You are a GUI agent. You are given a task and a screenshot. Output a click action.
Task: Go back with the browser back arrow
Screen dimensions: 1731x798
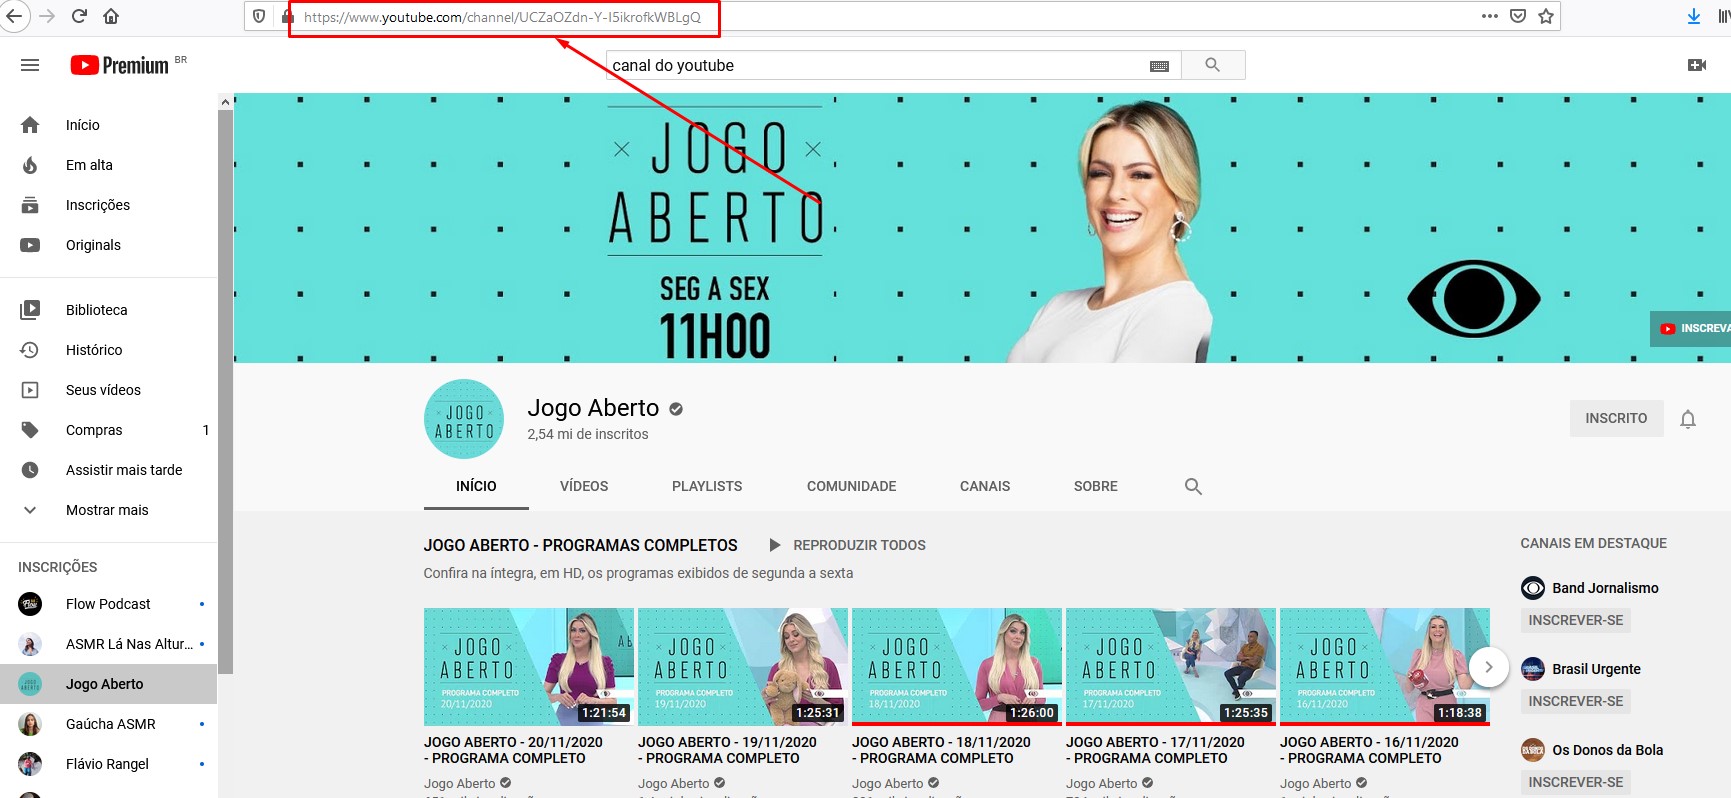(x=14, y=16)
